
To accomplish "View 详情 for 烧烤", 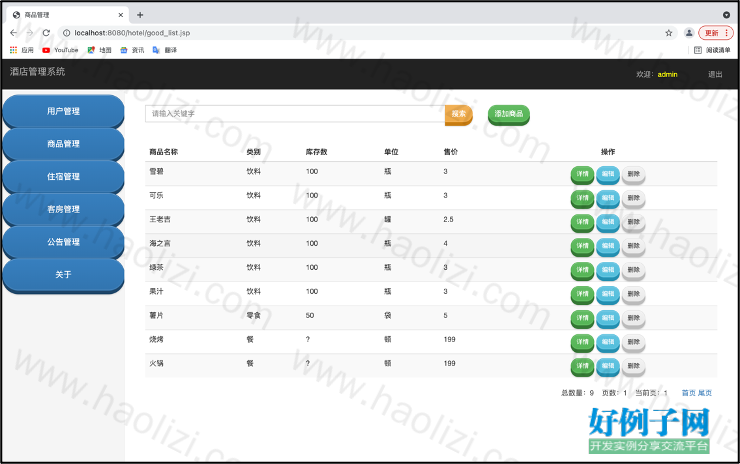I will coord(582,343).
